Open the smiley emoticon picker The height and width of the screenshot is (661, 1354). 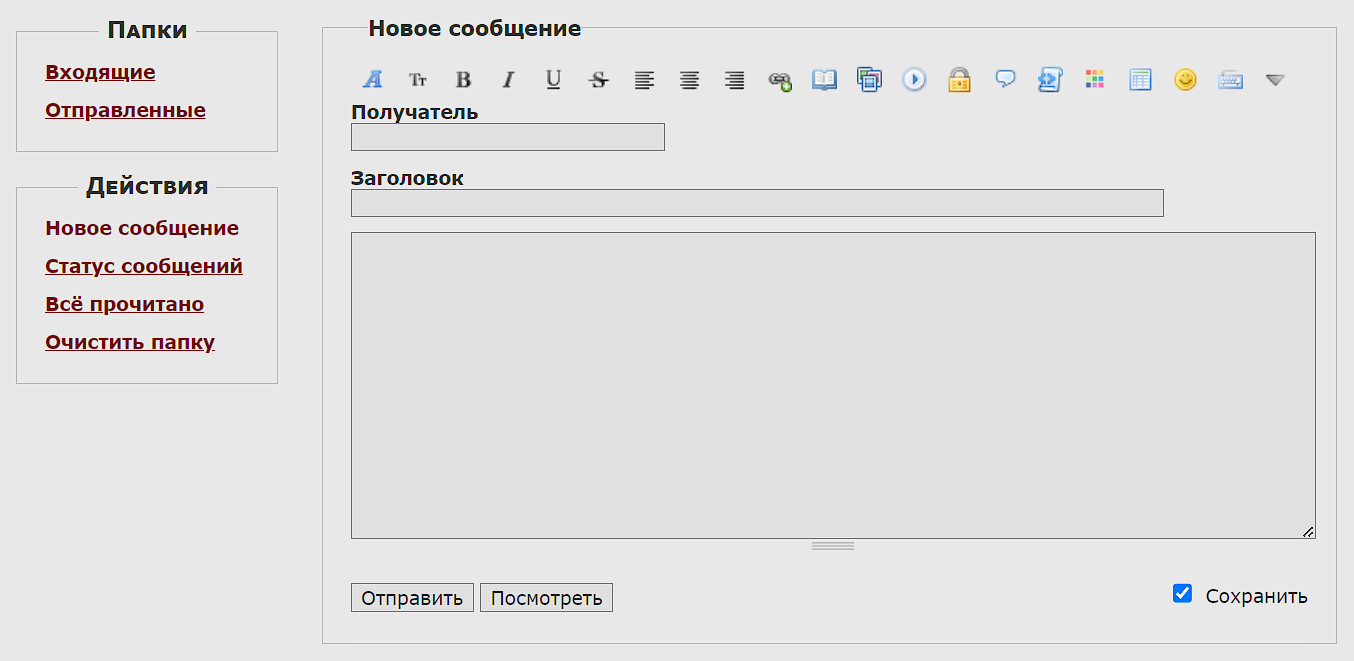tap(1185, 80)
